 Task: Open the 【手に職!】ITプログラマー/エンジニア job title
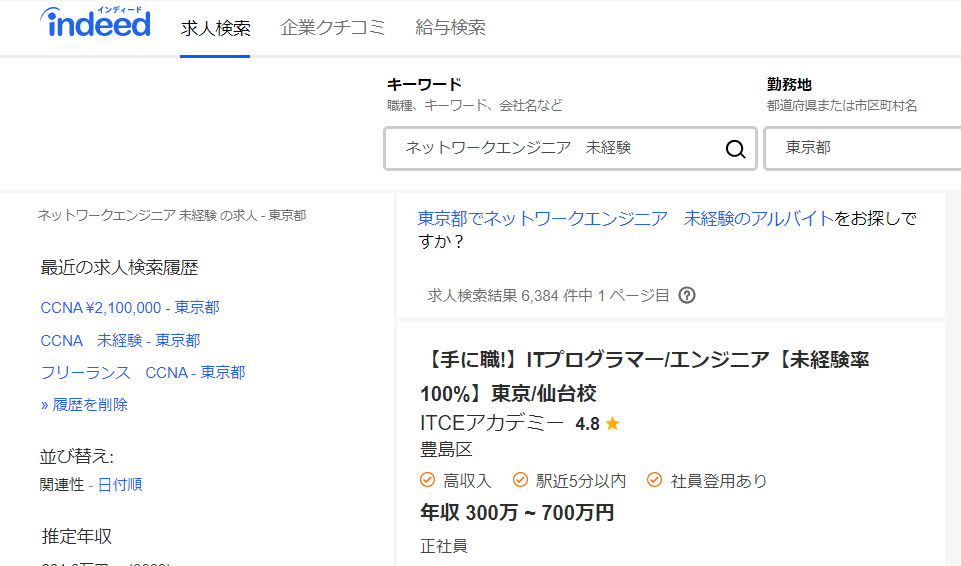pos(645,376)
